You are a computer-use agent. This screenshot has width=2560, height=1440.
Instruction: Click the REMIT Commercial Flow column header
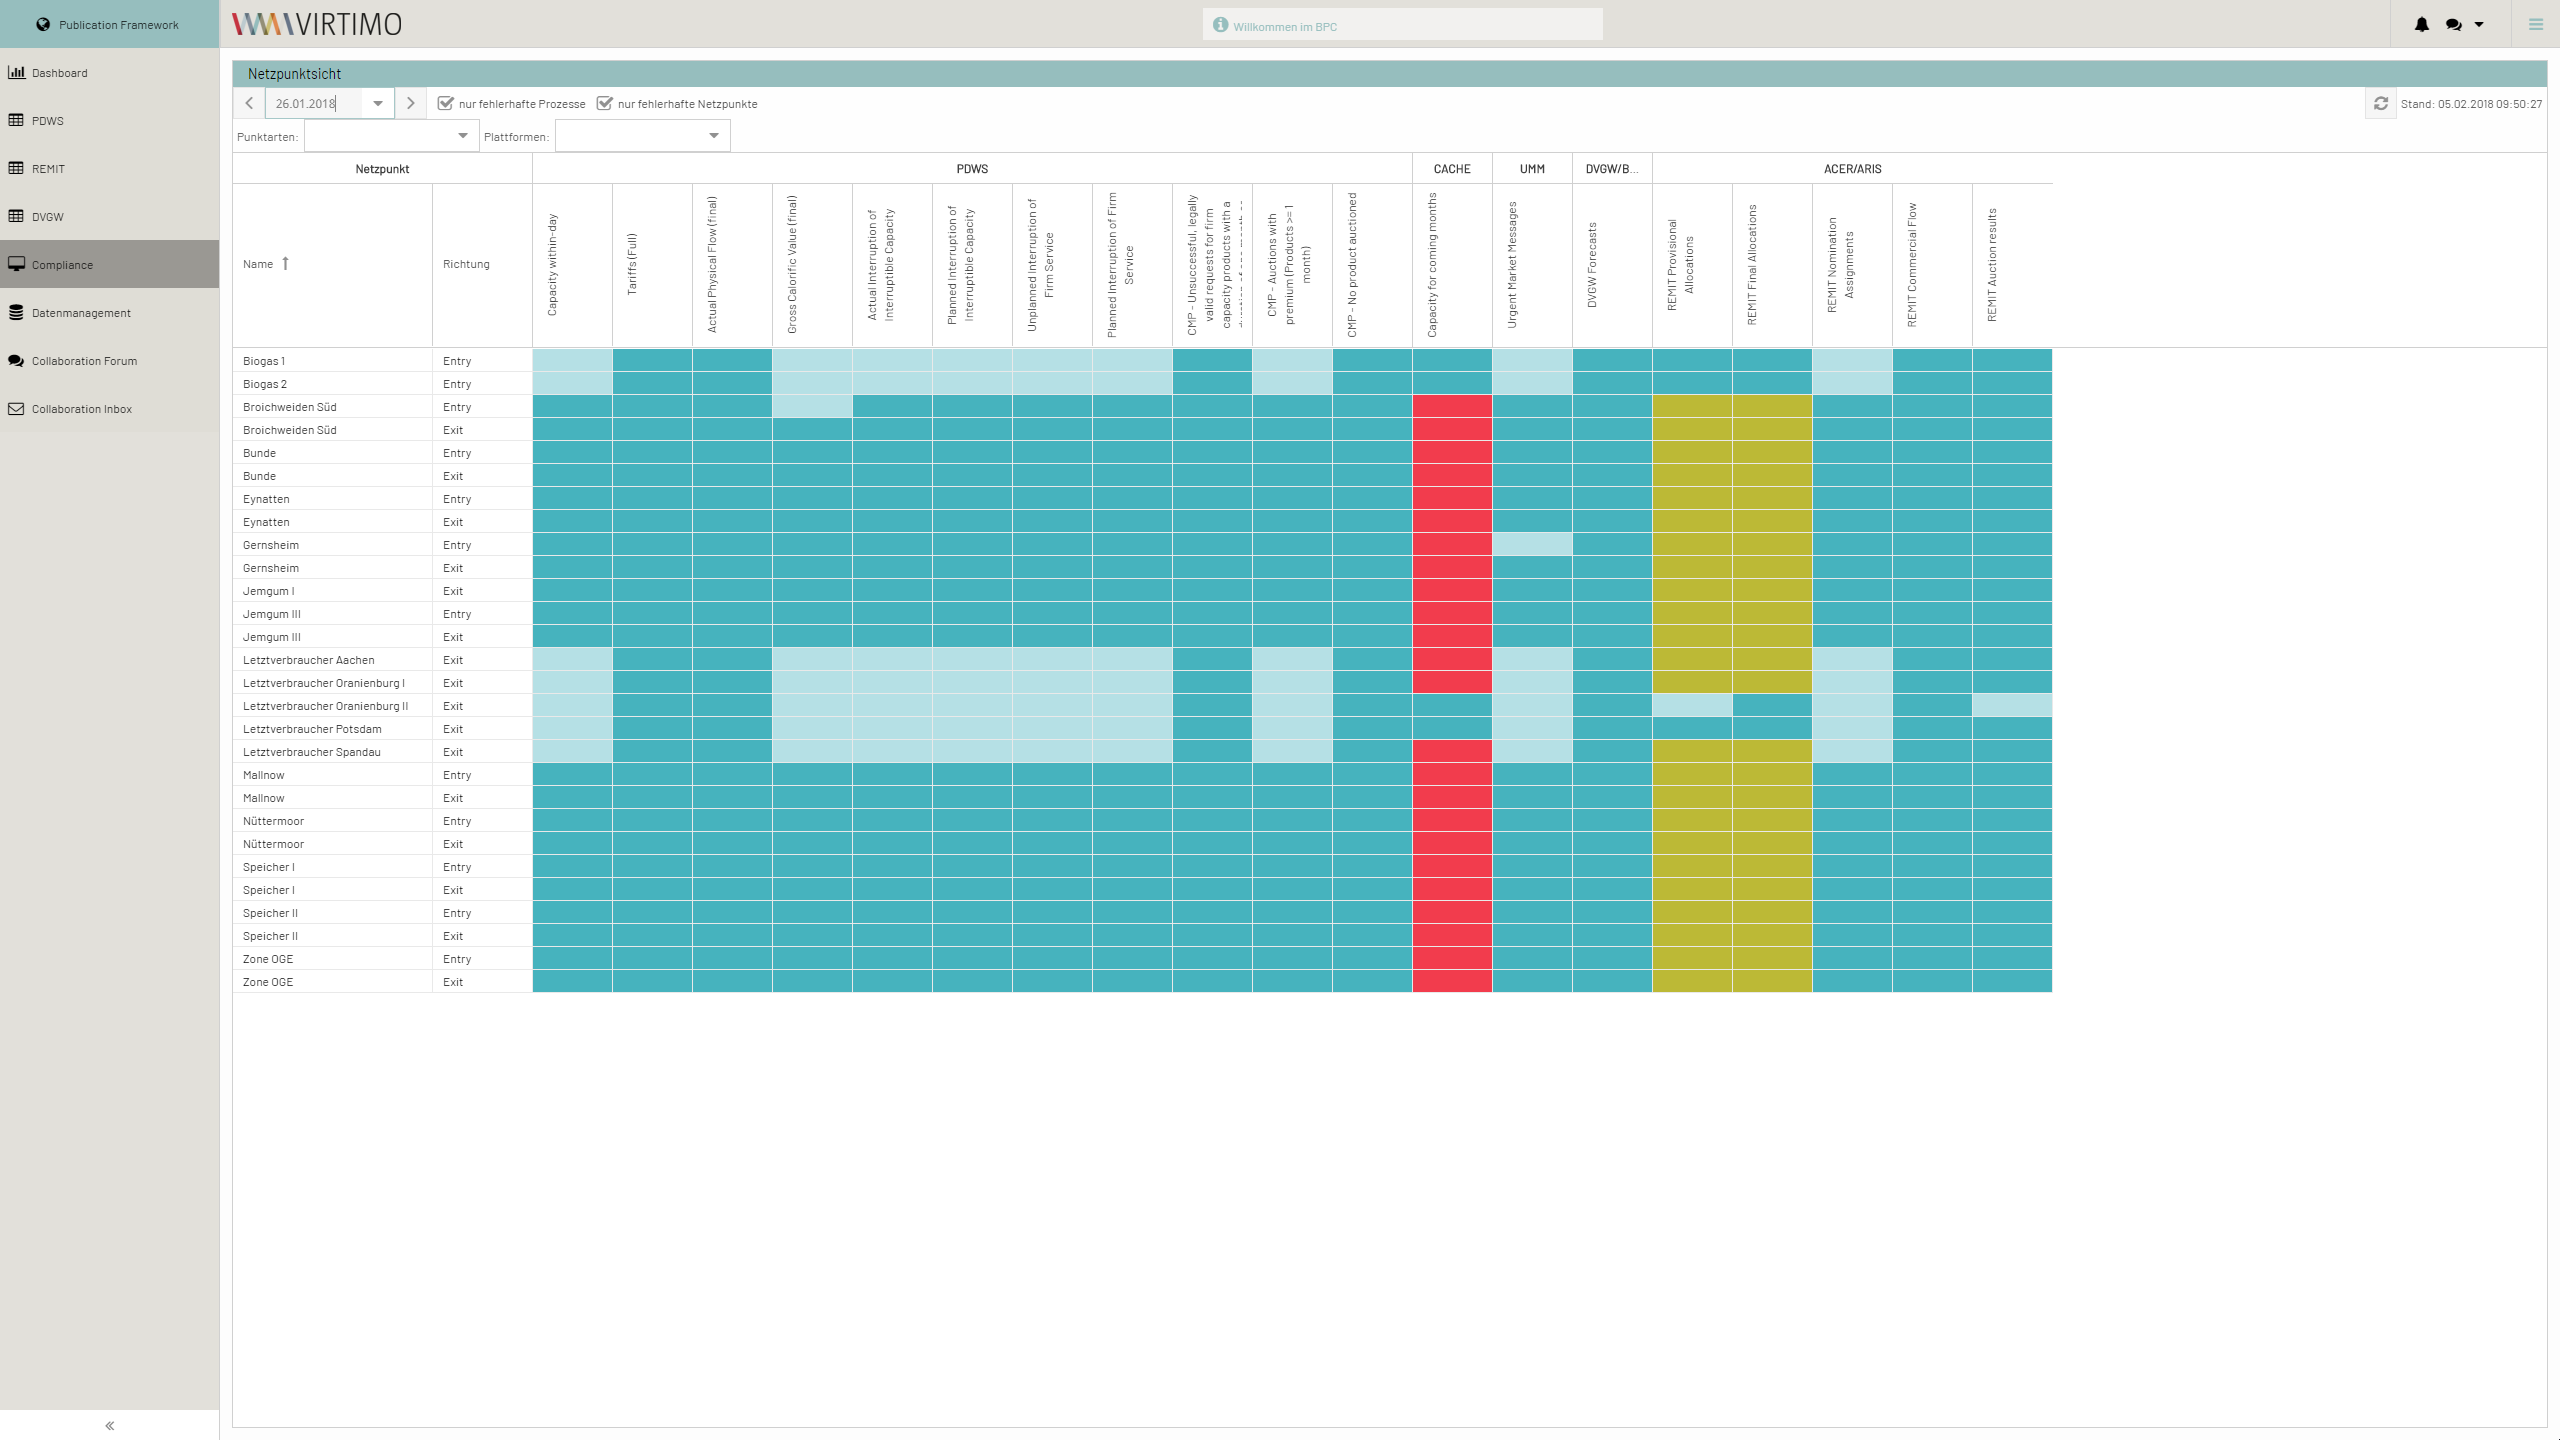coord(1932,265)
